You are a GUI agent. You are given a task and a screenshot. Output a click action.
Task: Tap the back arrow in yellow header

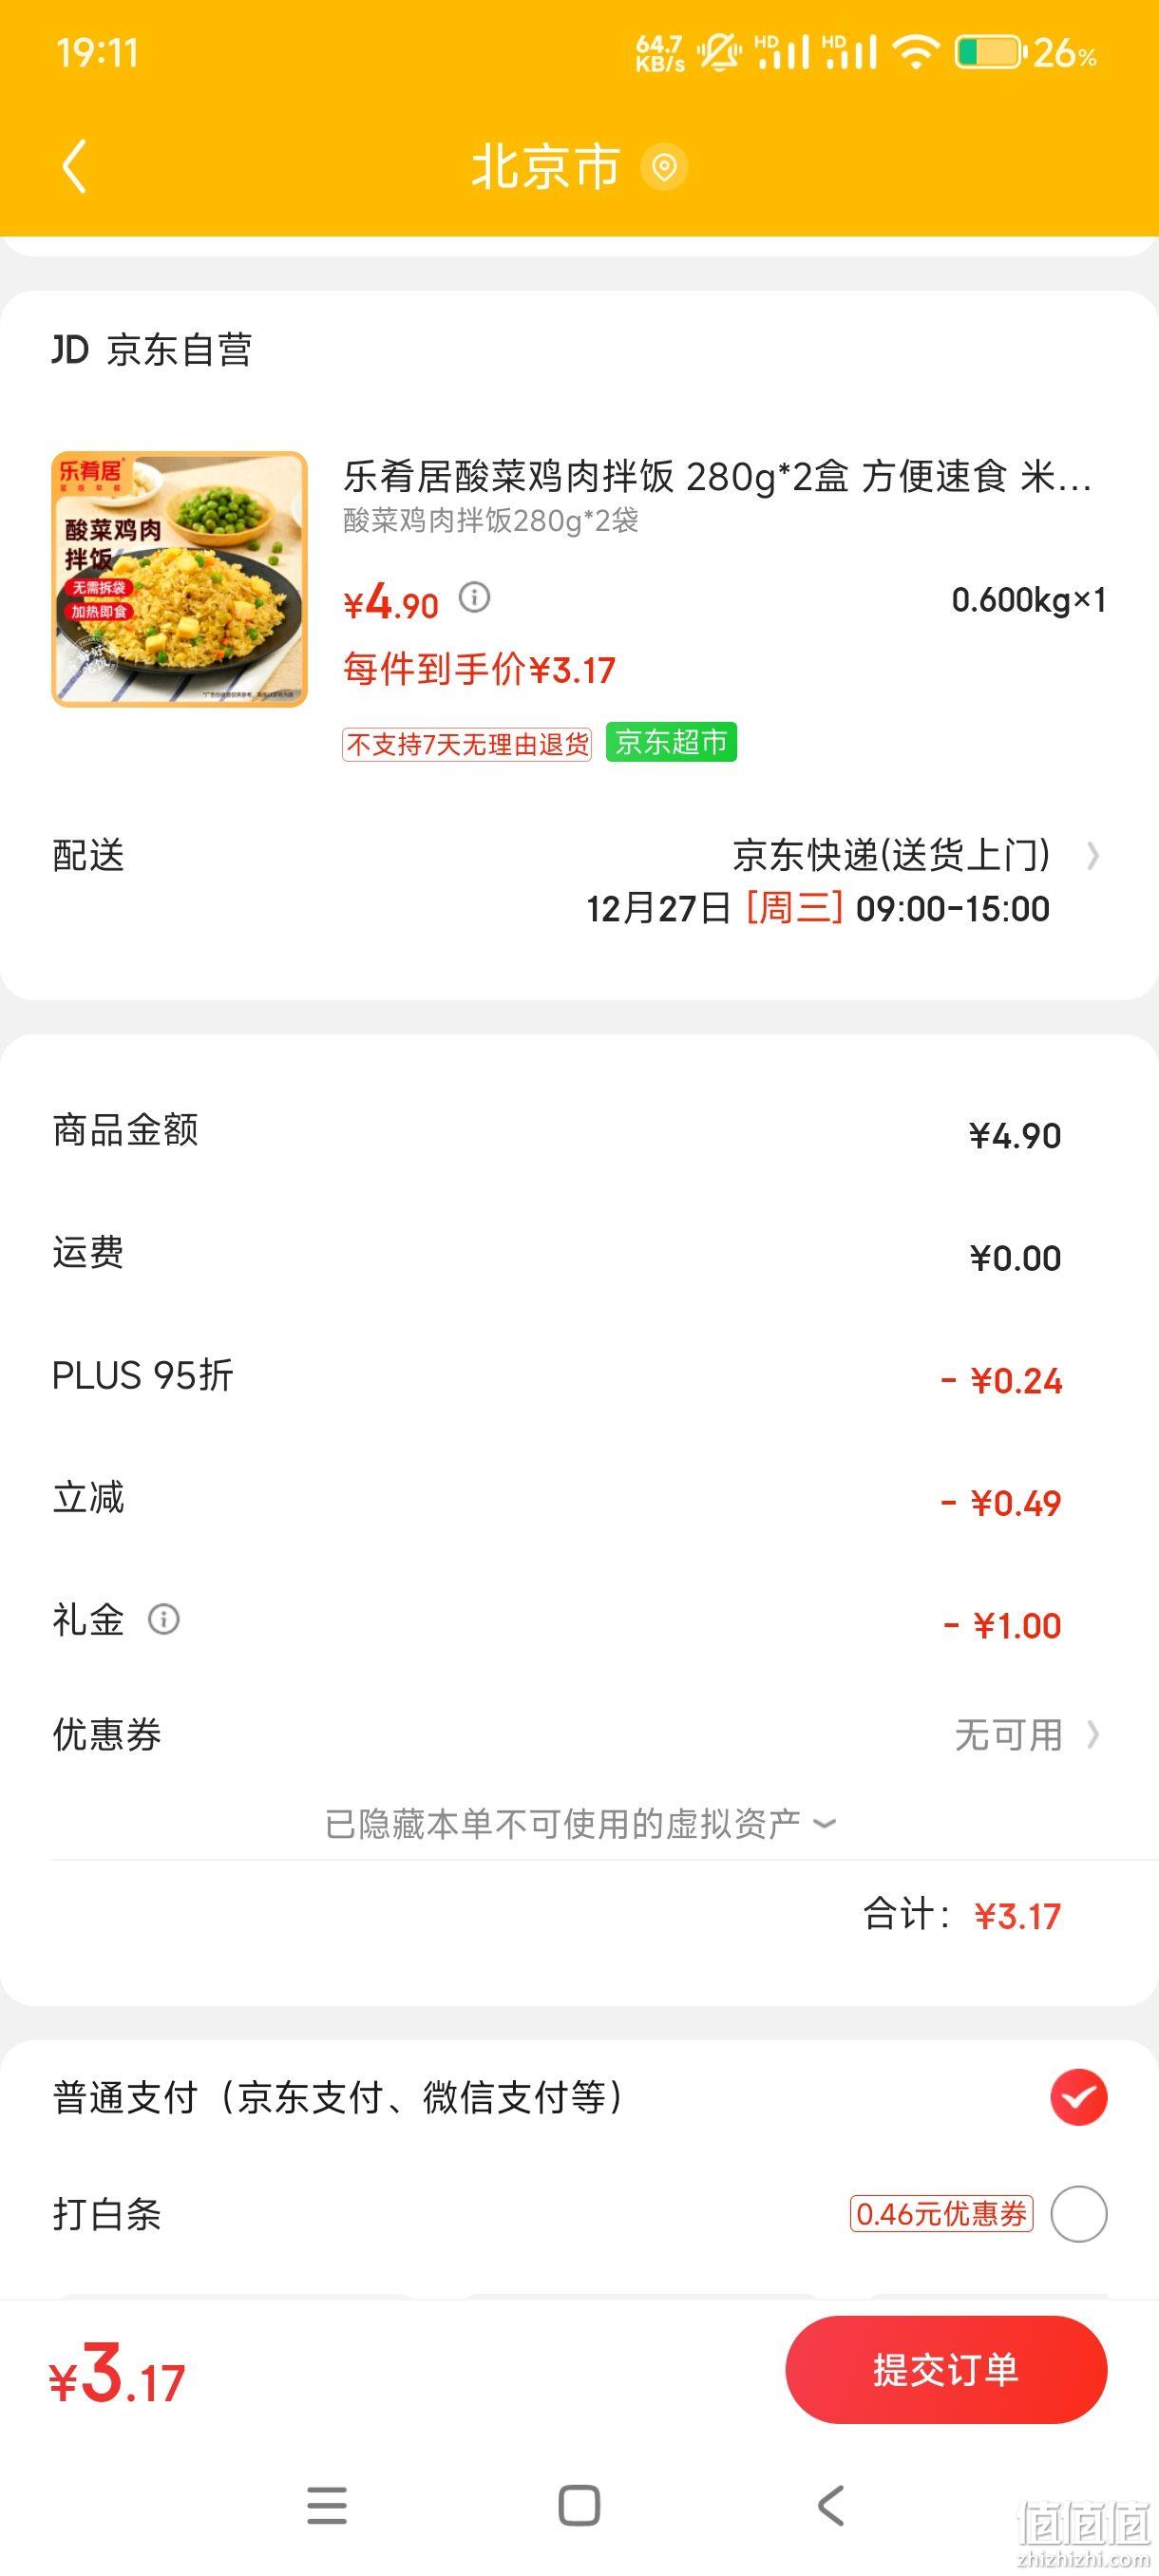coord(75,166)
